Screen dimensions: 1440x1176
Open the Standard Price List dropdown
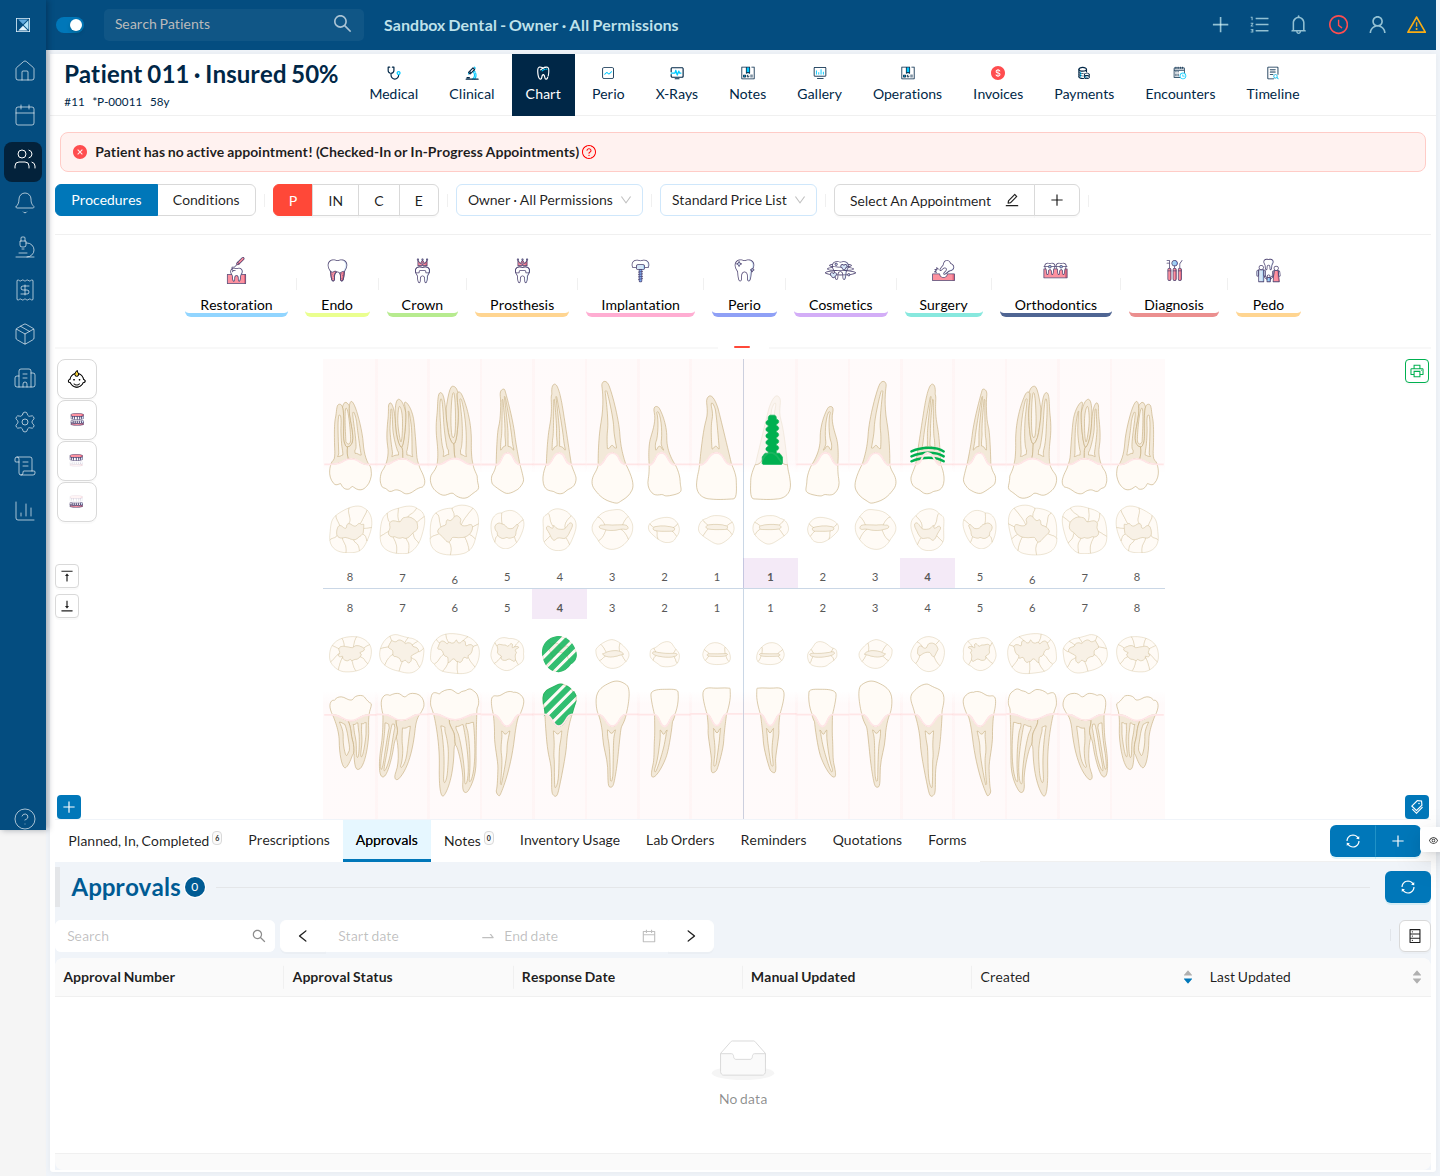738,200
